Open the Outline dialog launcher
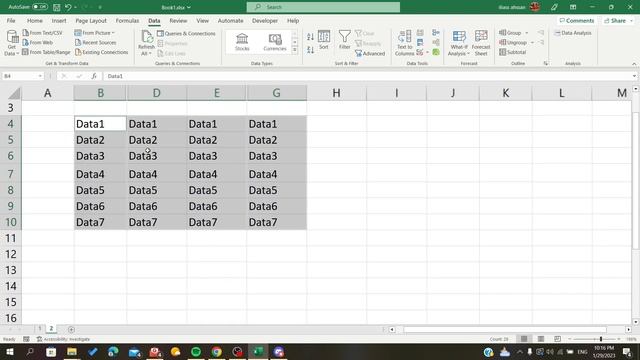This screenshot has width=640, height=360. 546,63
